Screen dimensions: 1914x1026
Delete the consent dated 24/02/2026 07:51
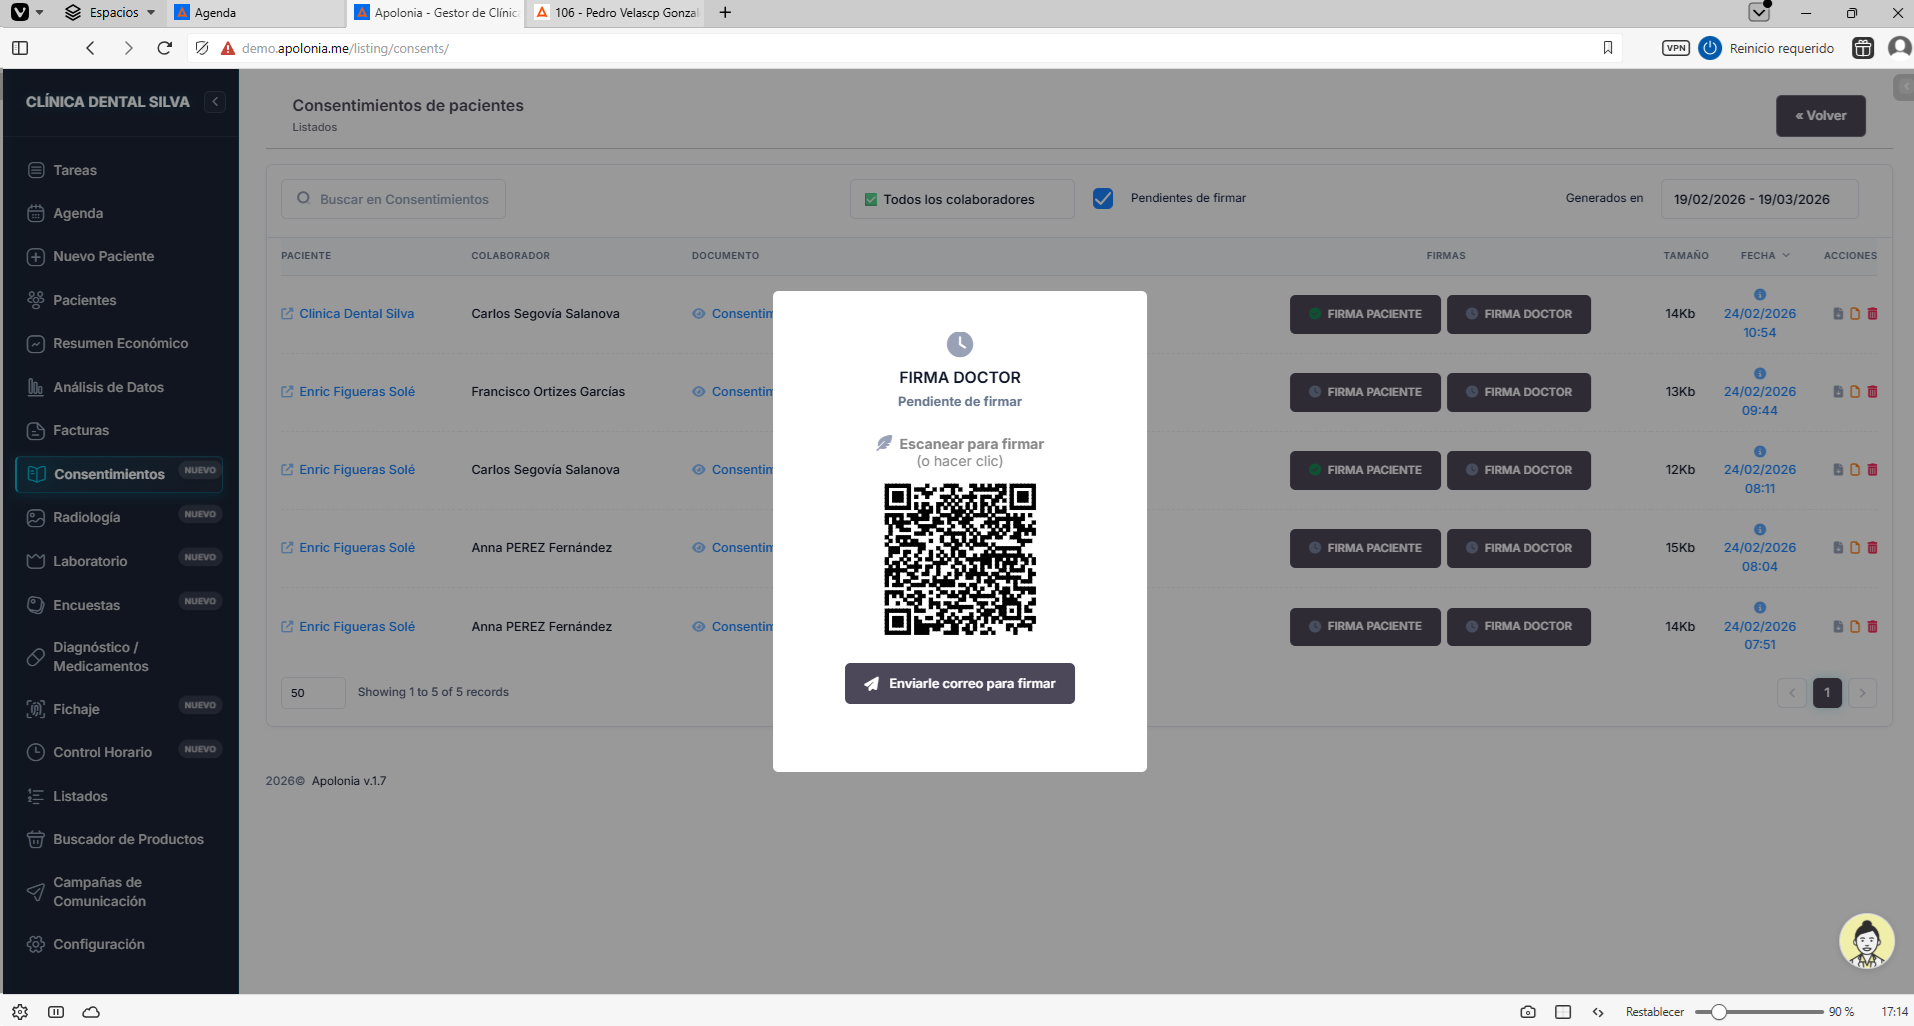click(x=1873, y=627)
